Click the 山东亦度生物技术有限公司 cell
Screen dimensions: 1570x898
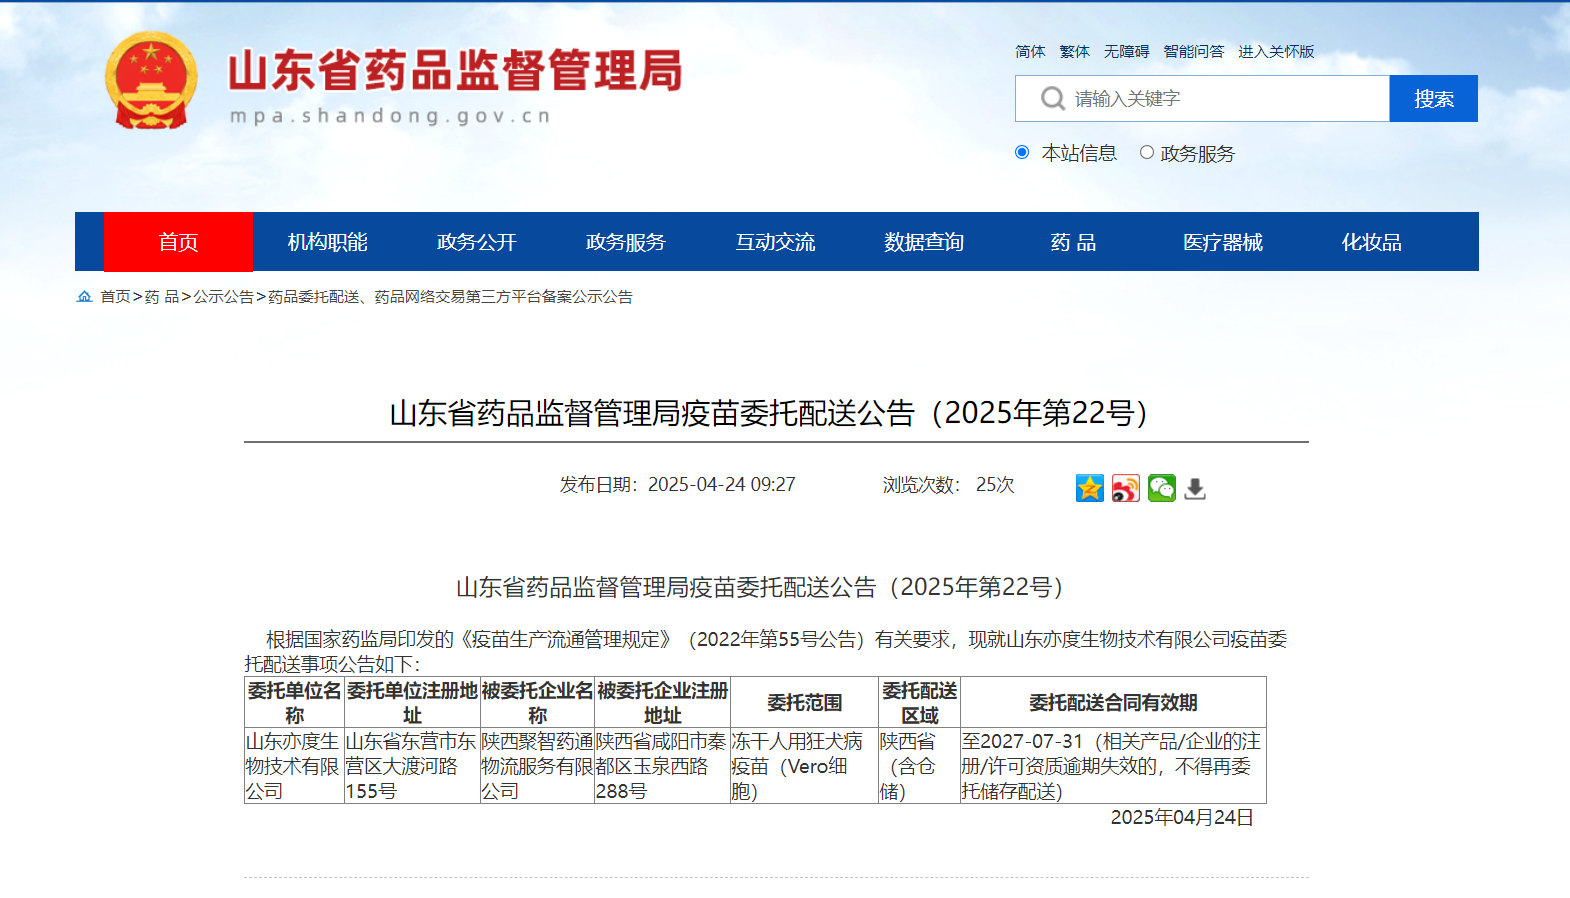pos(294,766)
